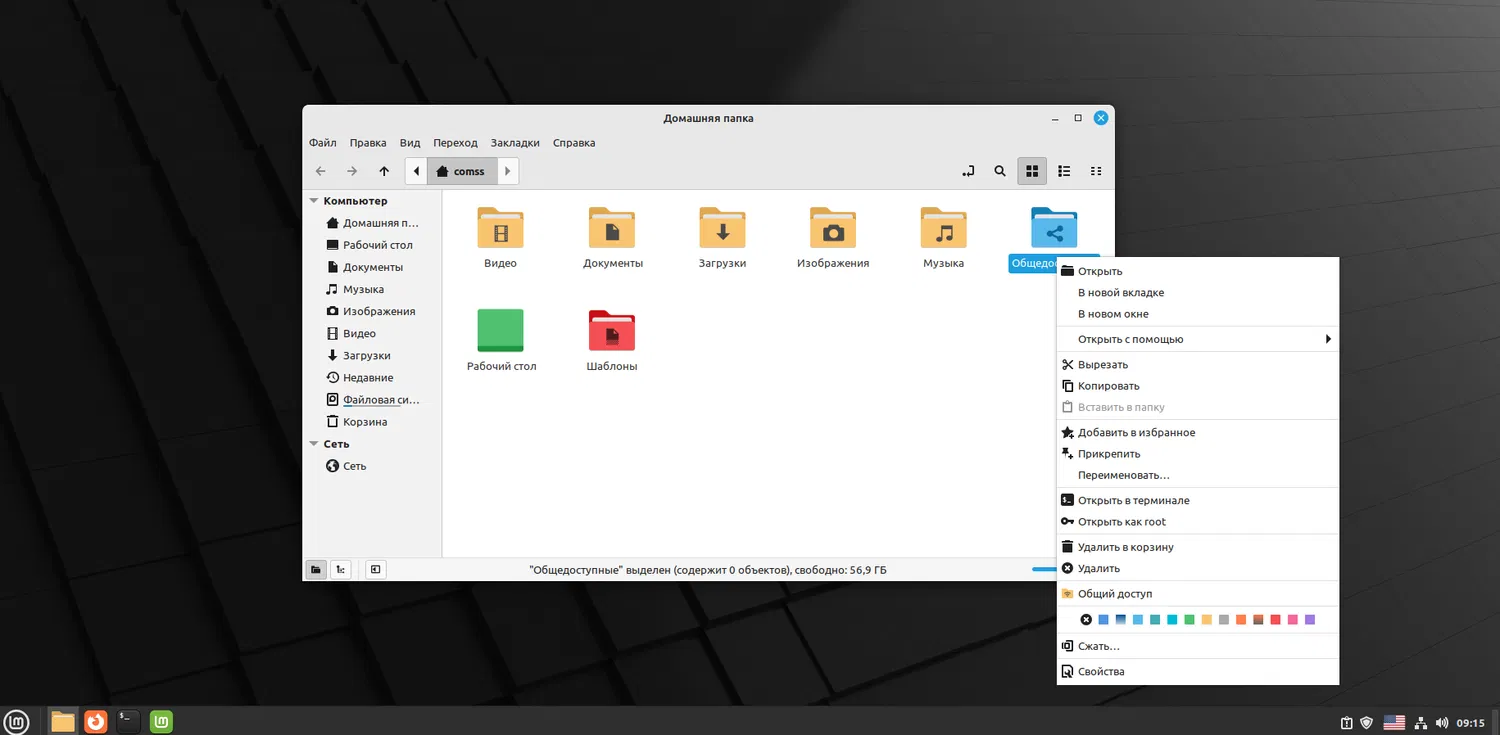Open Изображения in the sidebar
The image size is (1500, 735).
pyautogui.click(x=371, y=311)
